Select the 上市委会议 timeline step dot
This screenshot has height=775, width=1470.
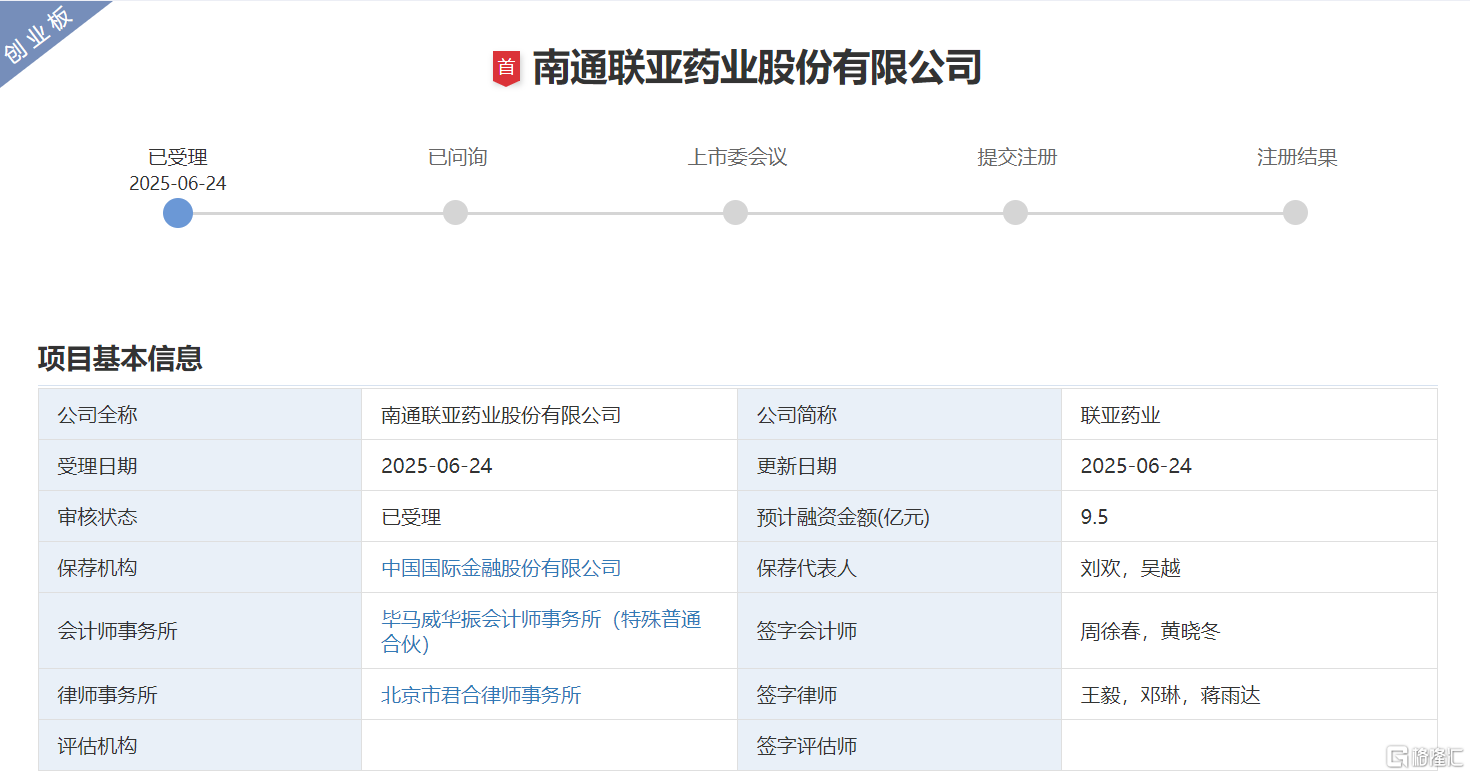735,213
